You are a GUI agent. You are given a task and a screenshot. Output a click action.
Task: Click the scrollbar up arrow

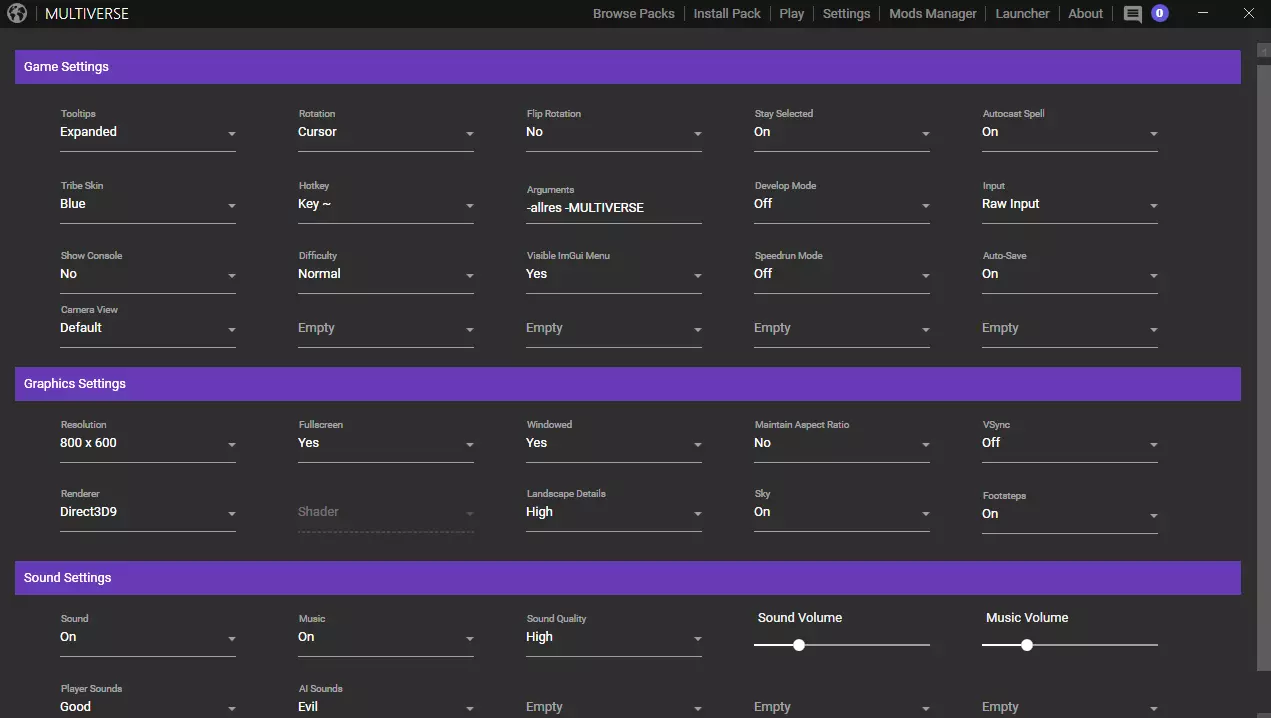pyautogui.click(x=1264, y=49)
